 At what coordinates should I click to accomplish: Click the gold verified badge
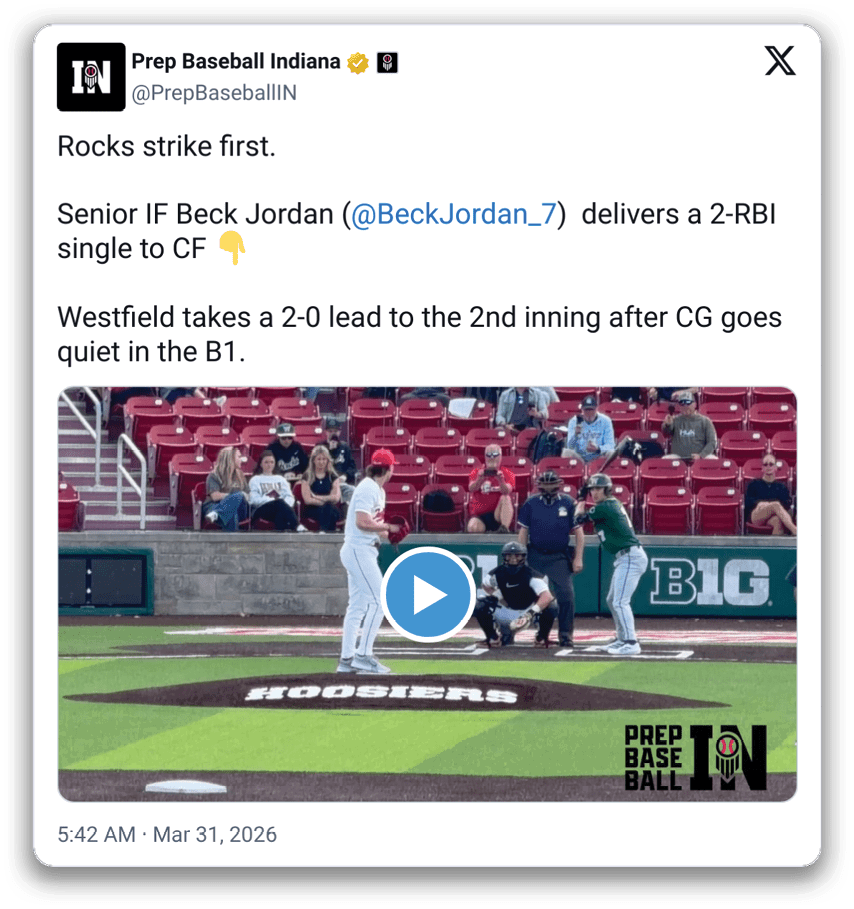click(x=358, y=63)
